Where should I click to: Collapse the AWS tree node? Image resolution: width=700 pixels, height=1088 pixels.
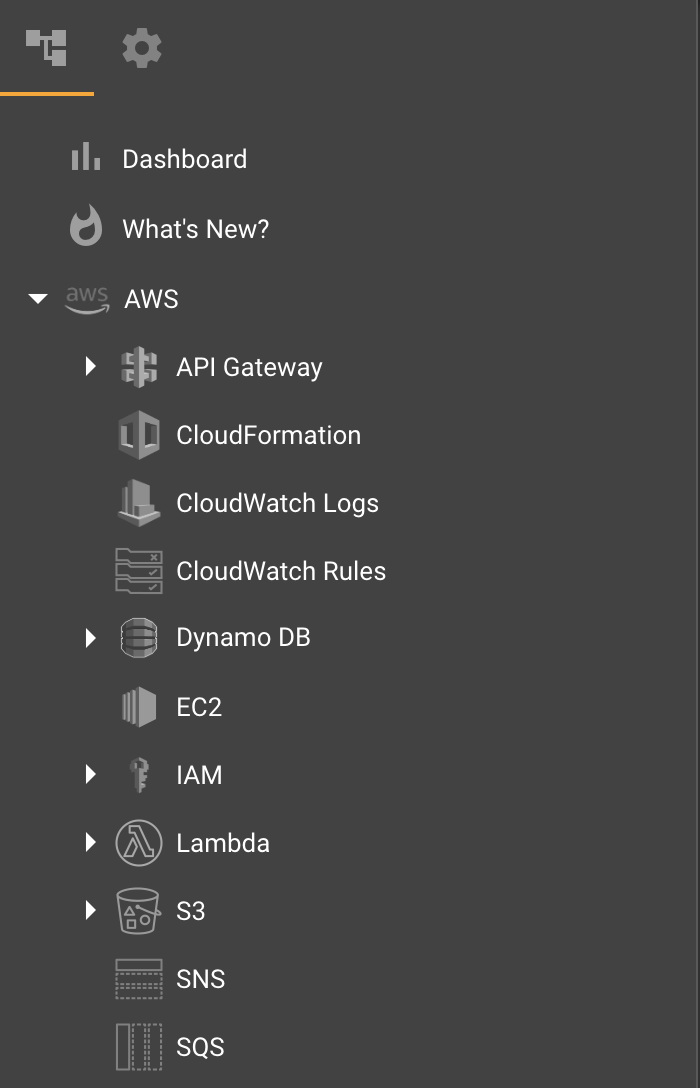point(38,299)
